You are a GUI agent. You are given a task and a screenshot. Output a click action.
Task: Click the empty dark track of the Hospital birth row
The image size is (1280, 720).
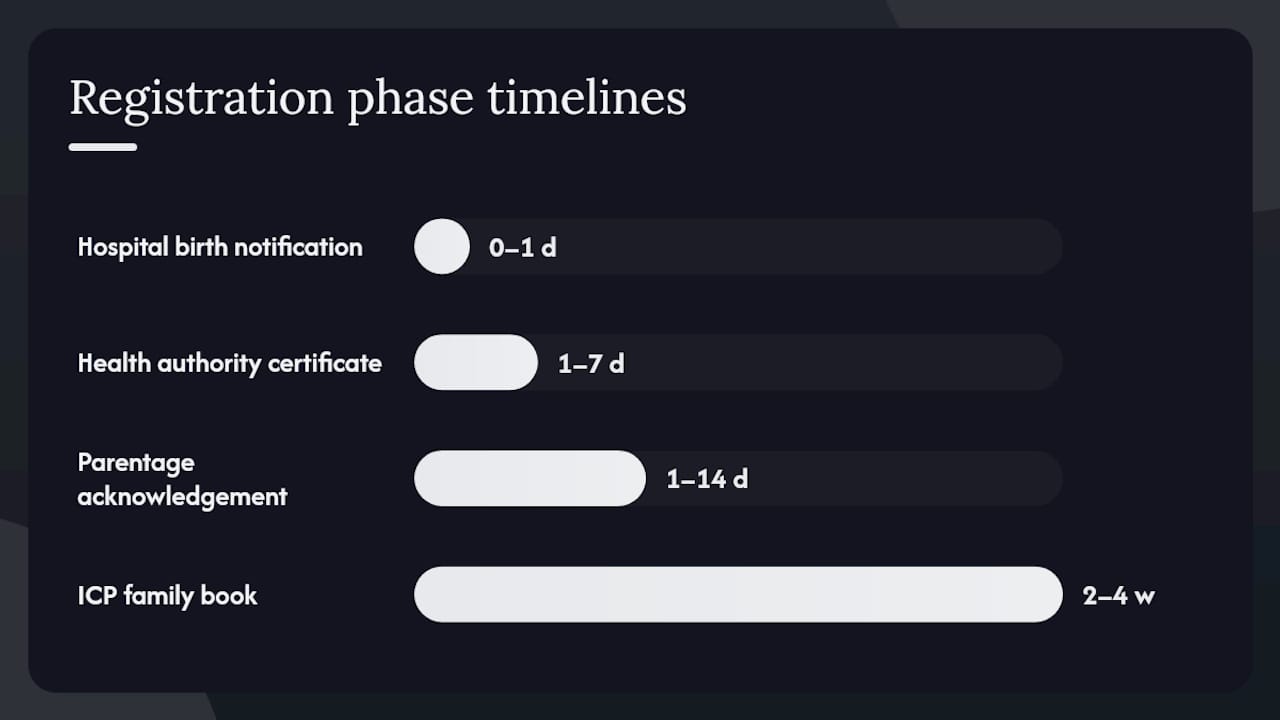[810, 246]
